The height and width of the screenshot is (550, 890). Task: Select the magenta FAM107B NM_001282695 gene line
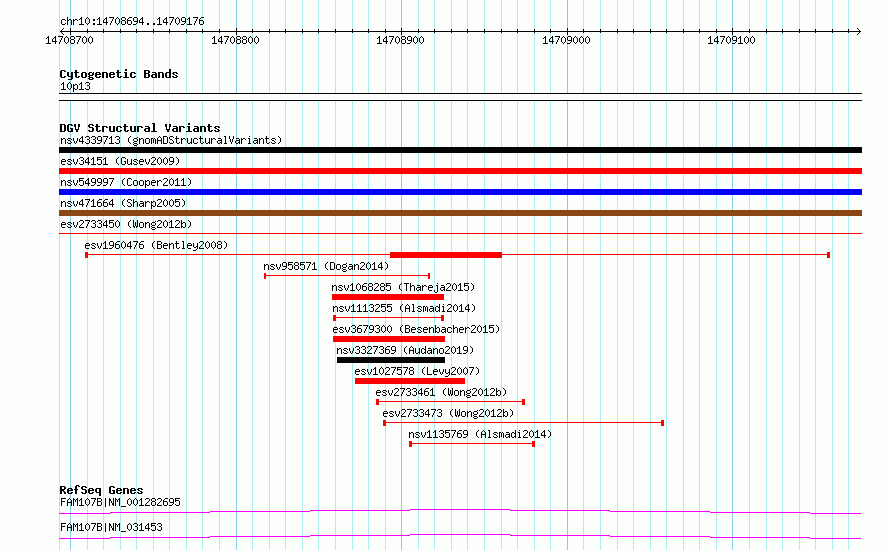click(460, 511)
